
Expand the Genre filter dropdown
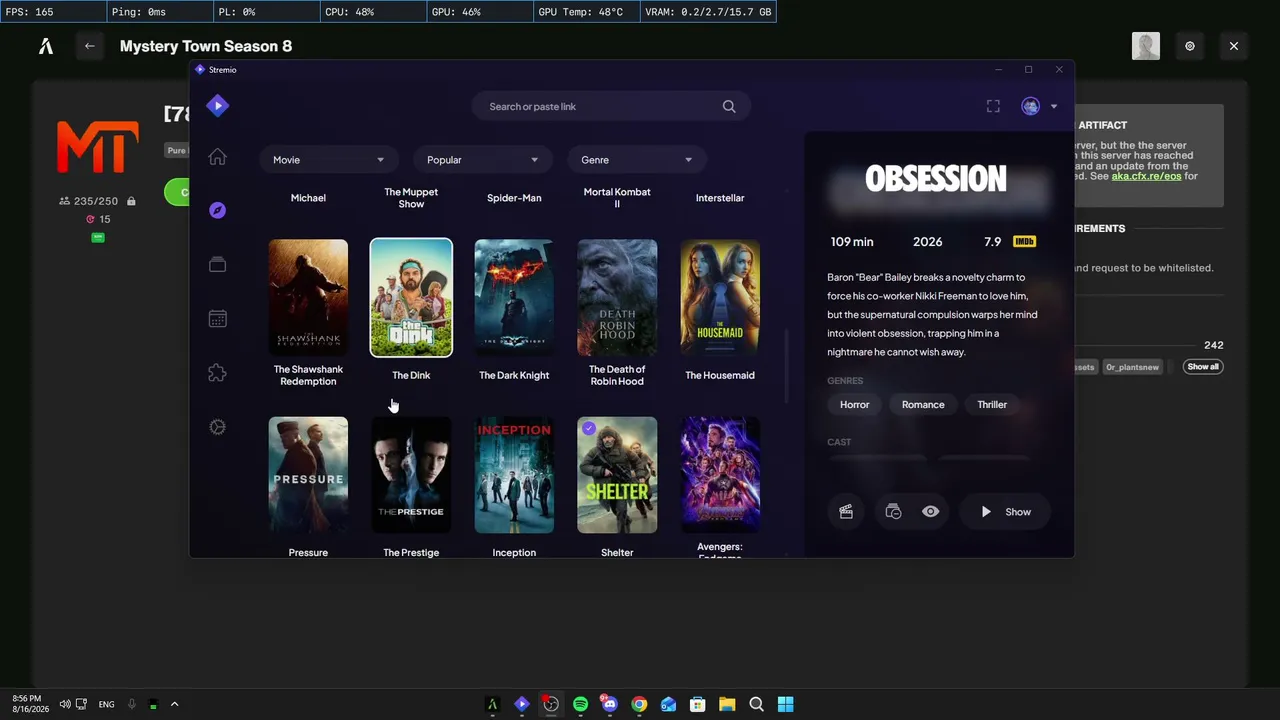coord(637,160)
